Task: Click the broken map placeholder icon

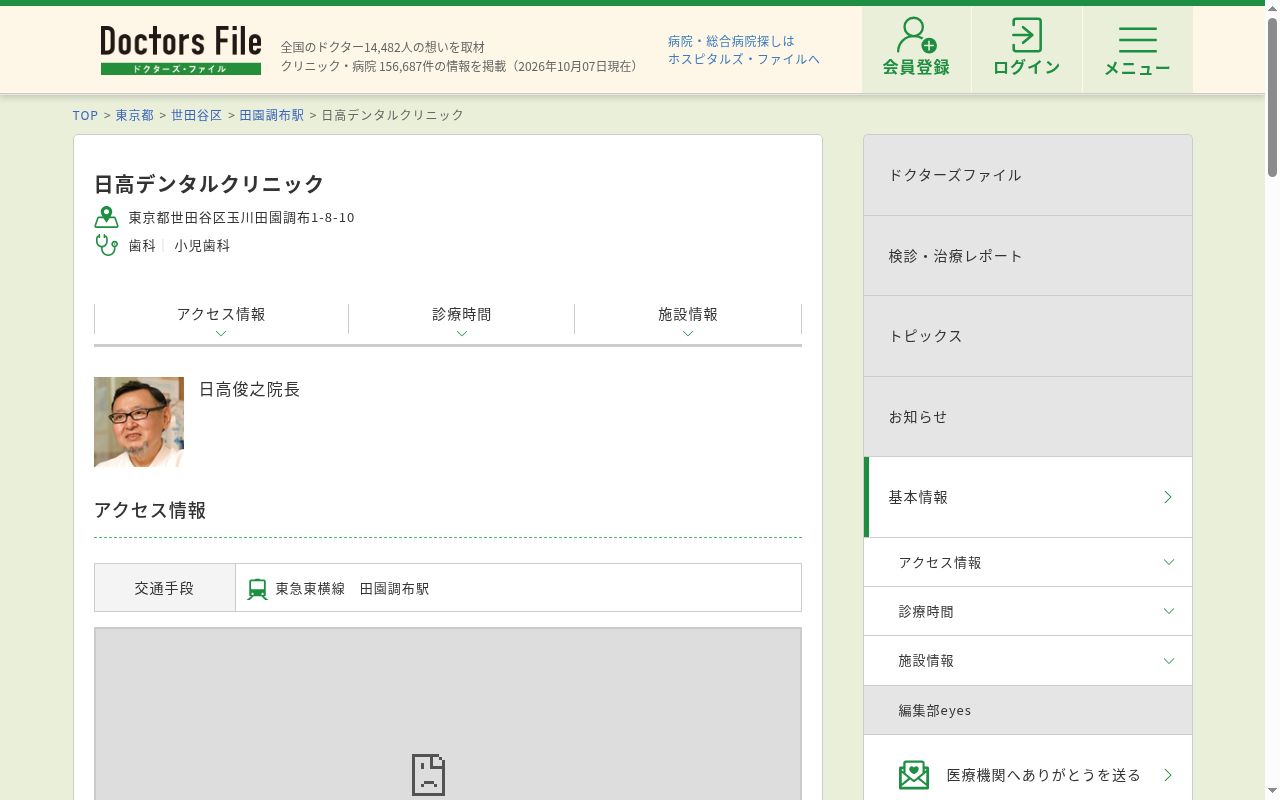Action: [428, 775]
